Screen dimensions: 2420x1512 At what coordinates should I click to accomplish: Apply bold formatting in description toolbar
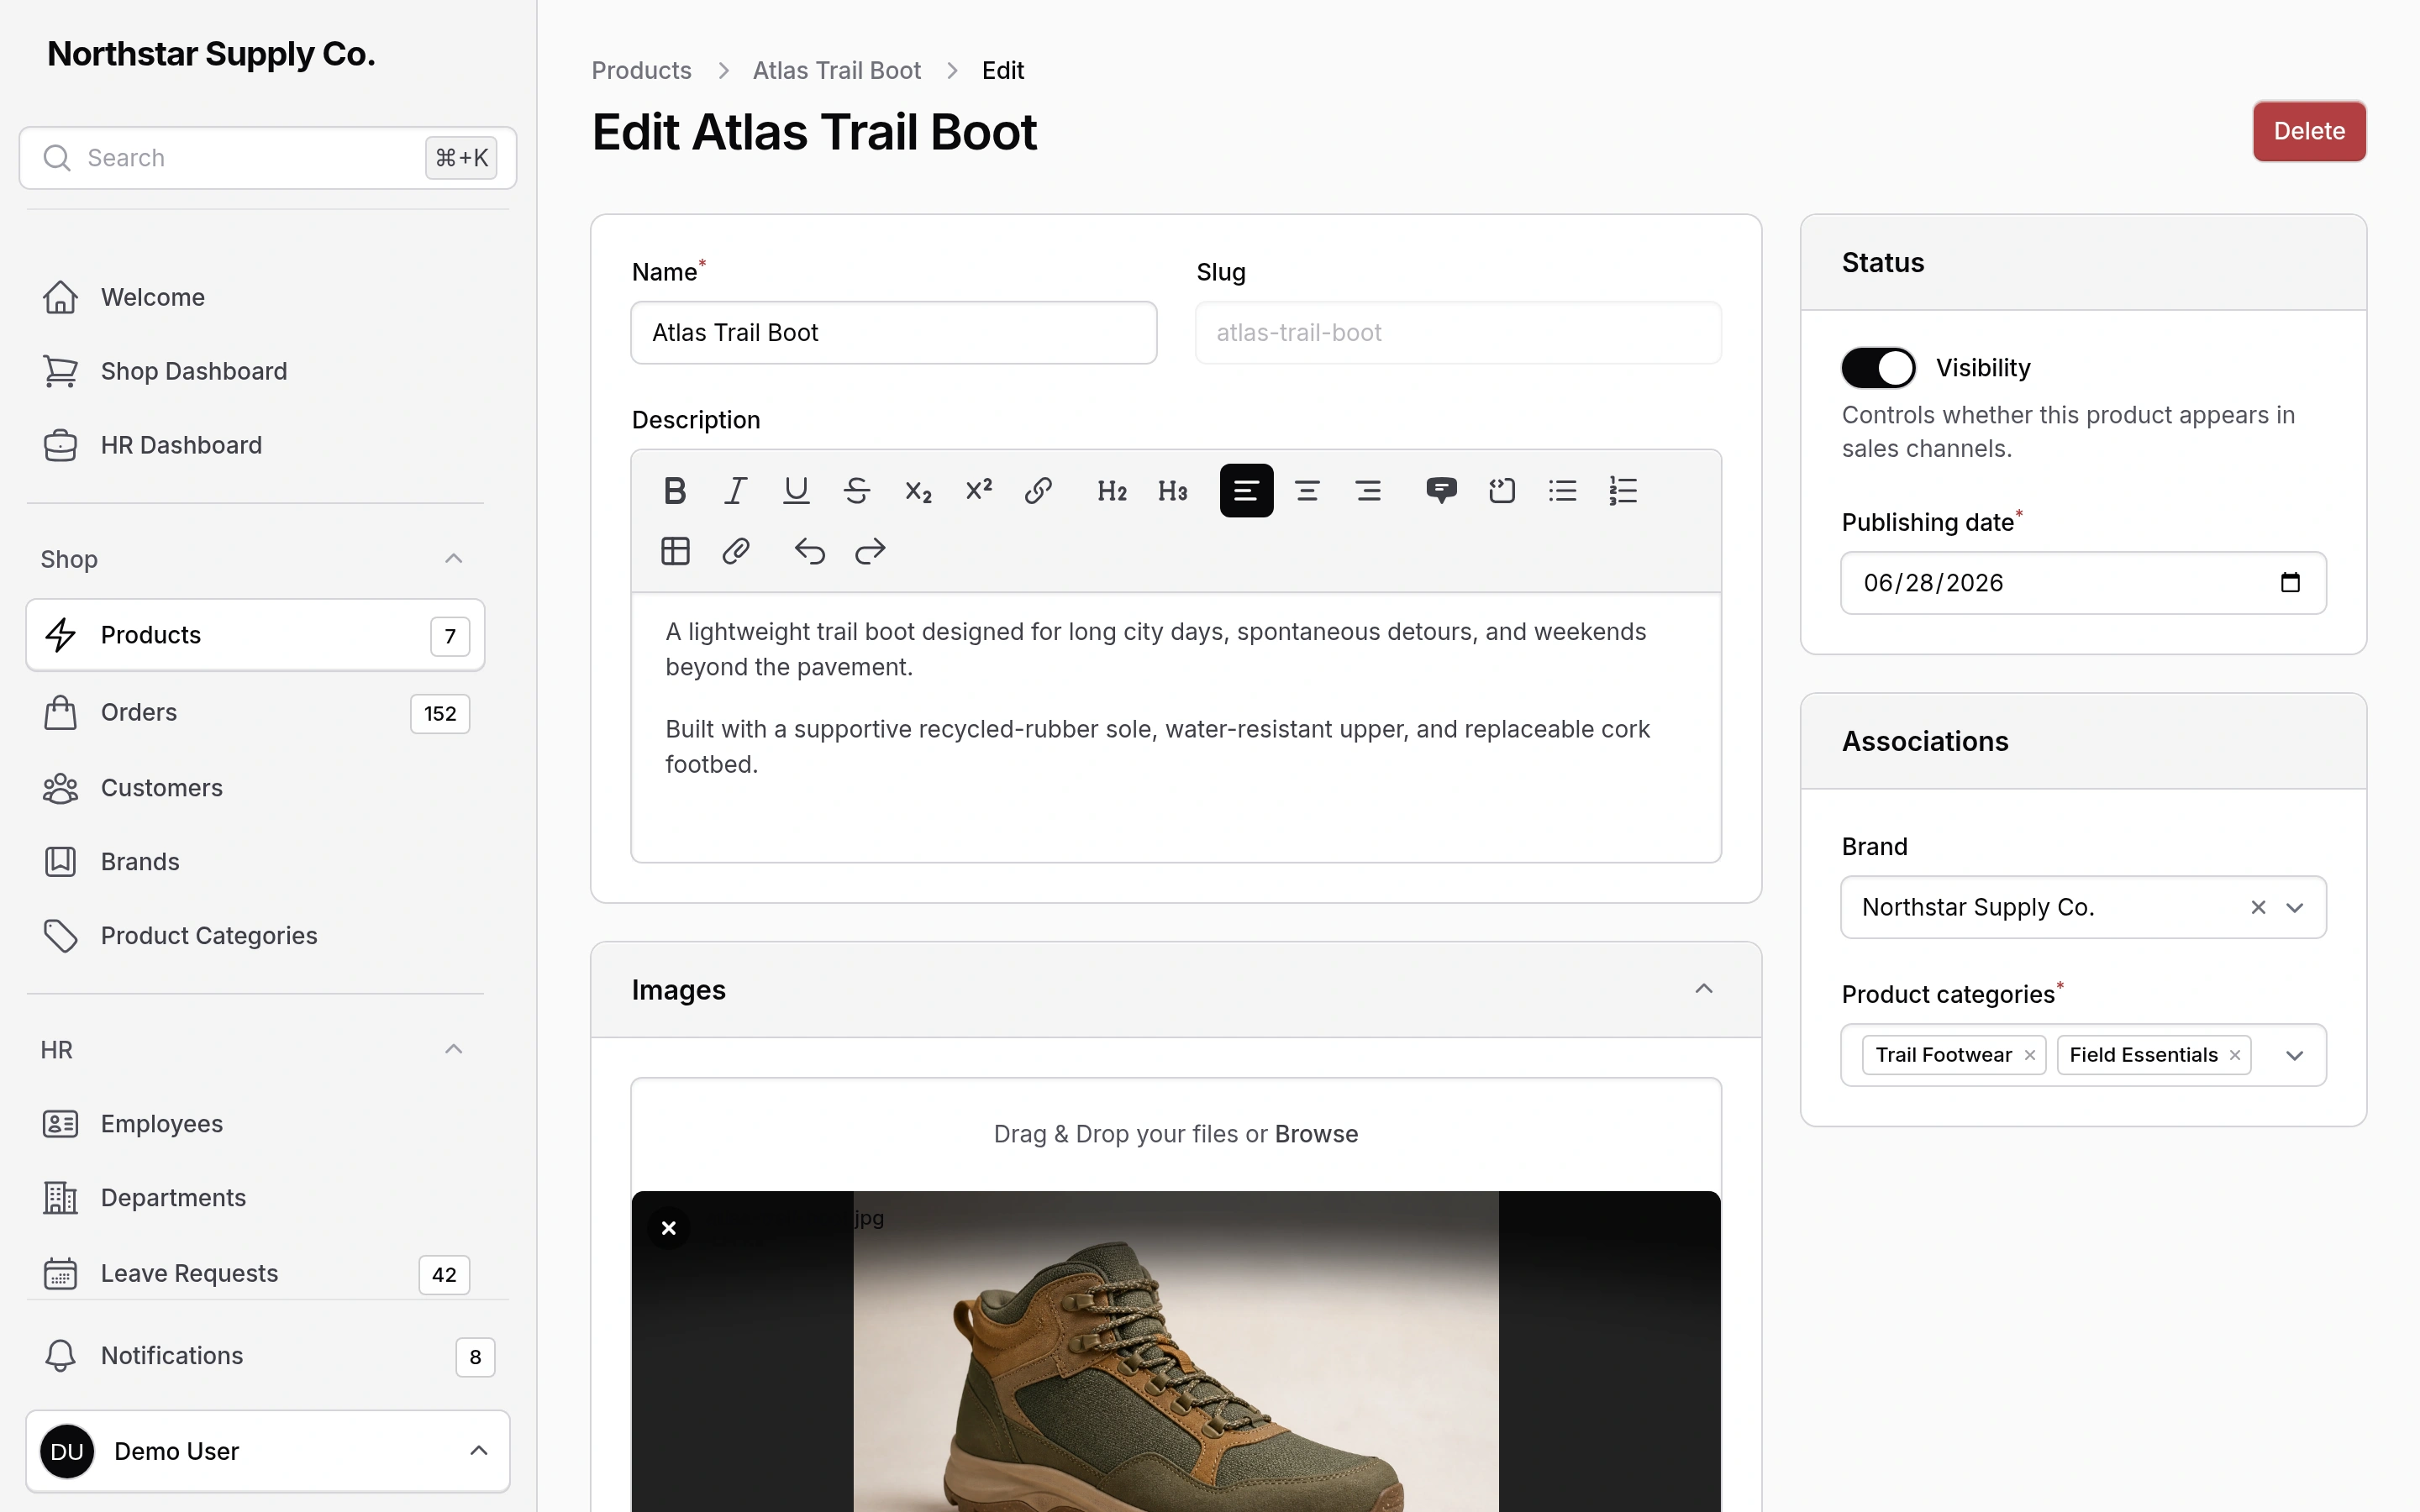point(675,490)
